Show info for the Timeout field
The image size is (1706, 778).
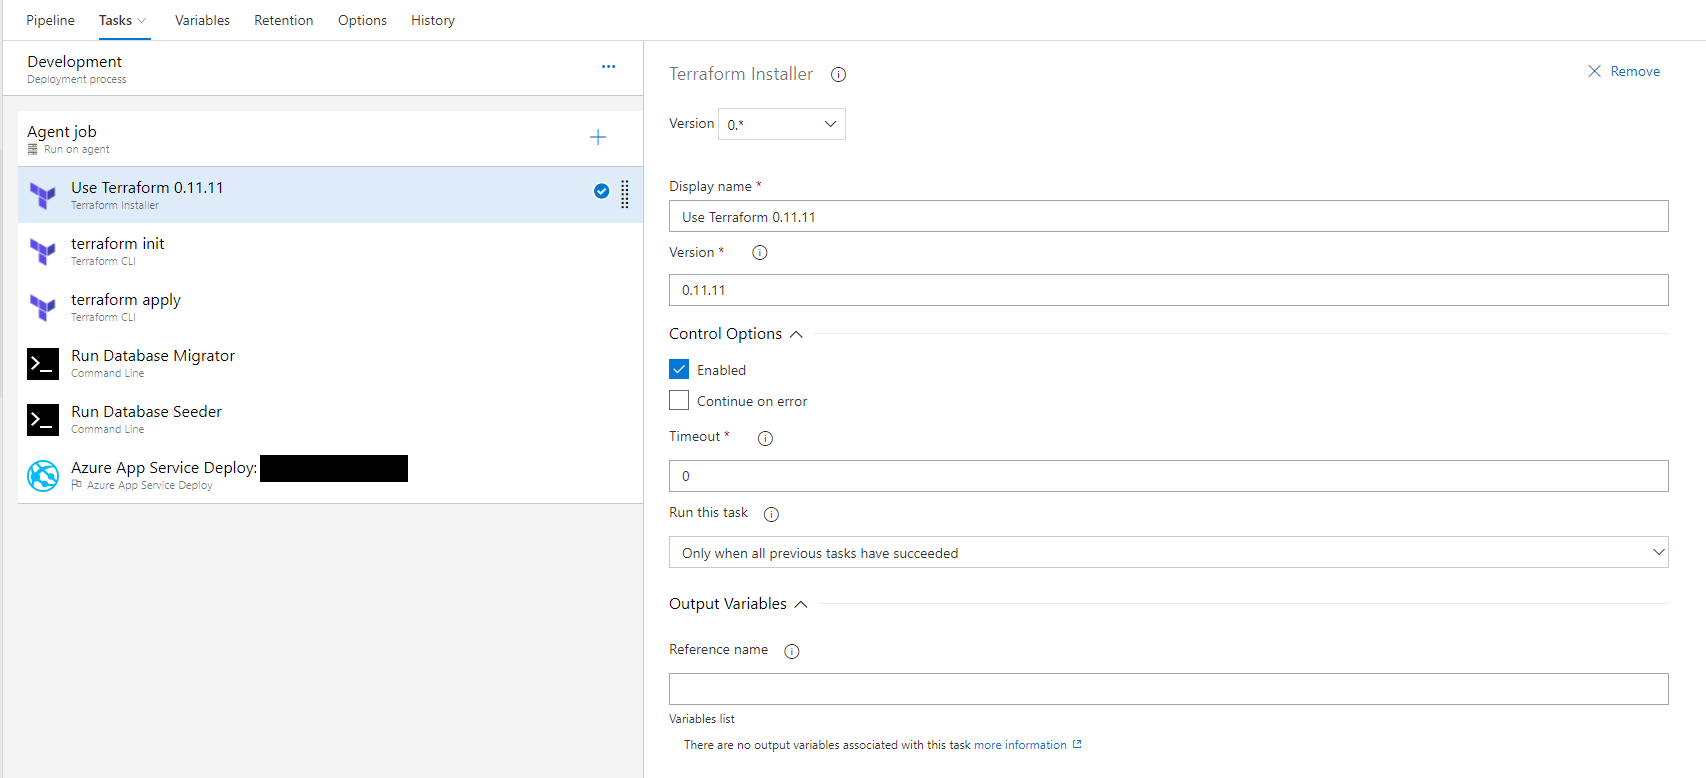click(x=765, y=438)
